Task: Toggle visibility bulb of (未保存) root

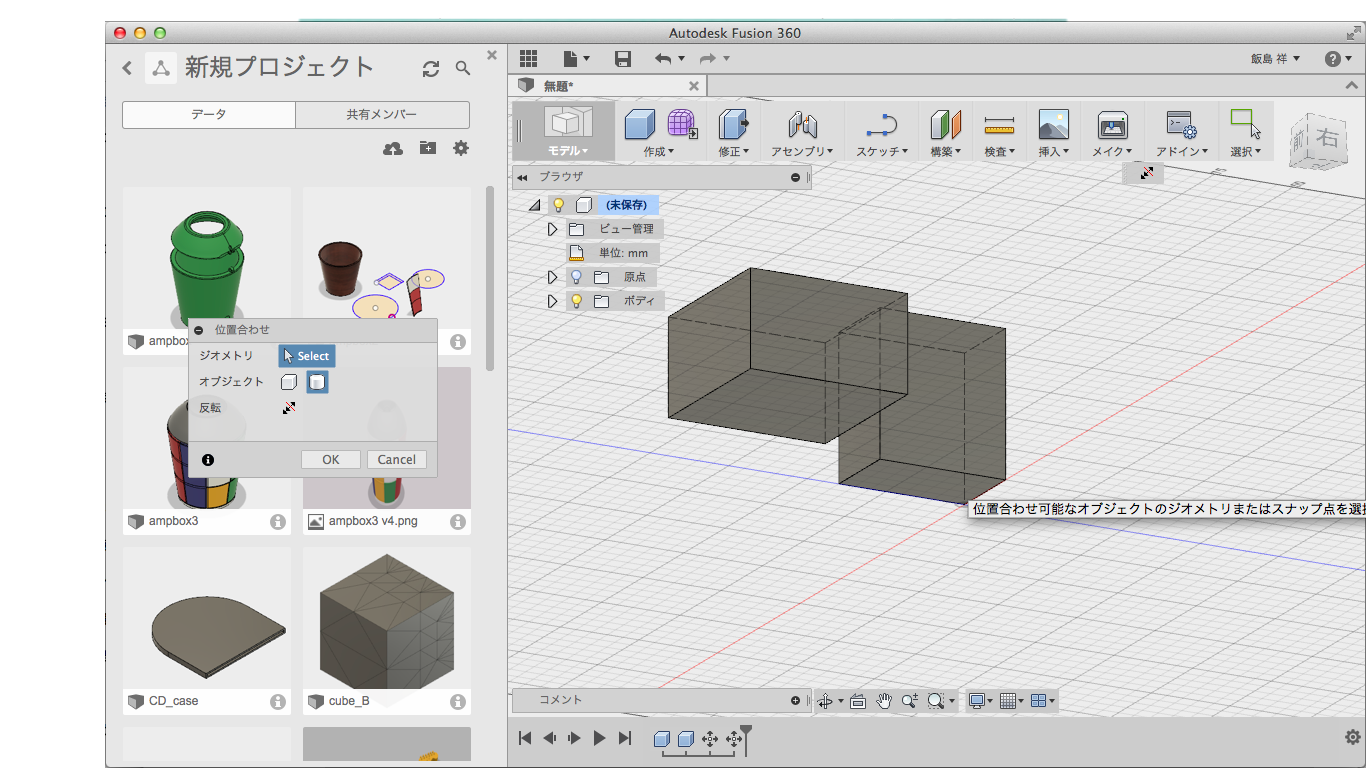Action: [559, 205]
